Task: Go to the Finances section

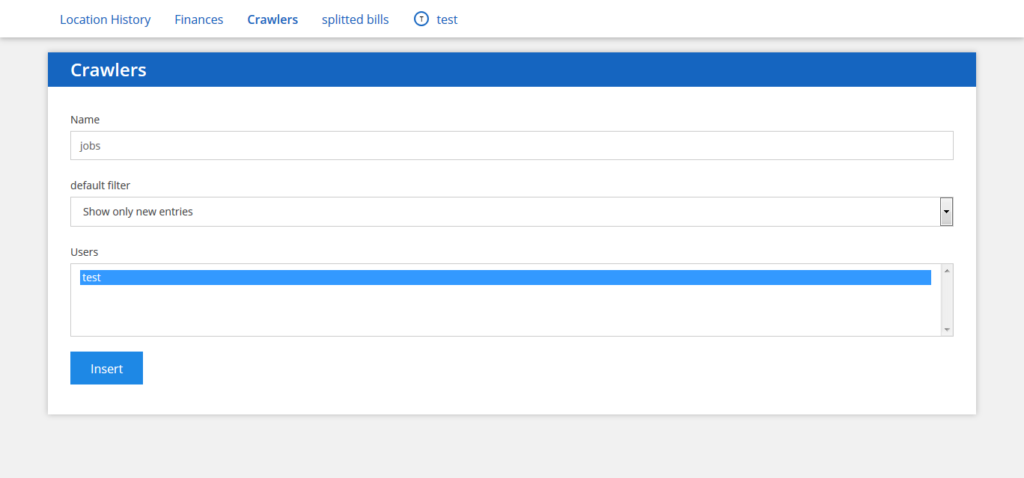Action: point(199,19)
